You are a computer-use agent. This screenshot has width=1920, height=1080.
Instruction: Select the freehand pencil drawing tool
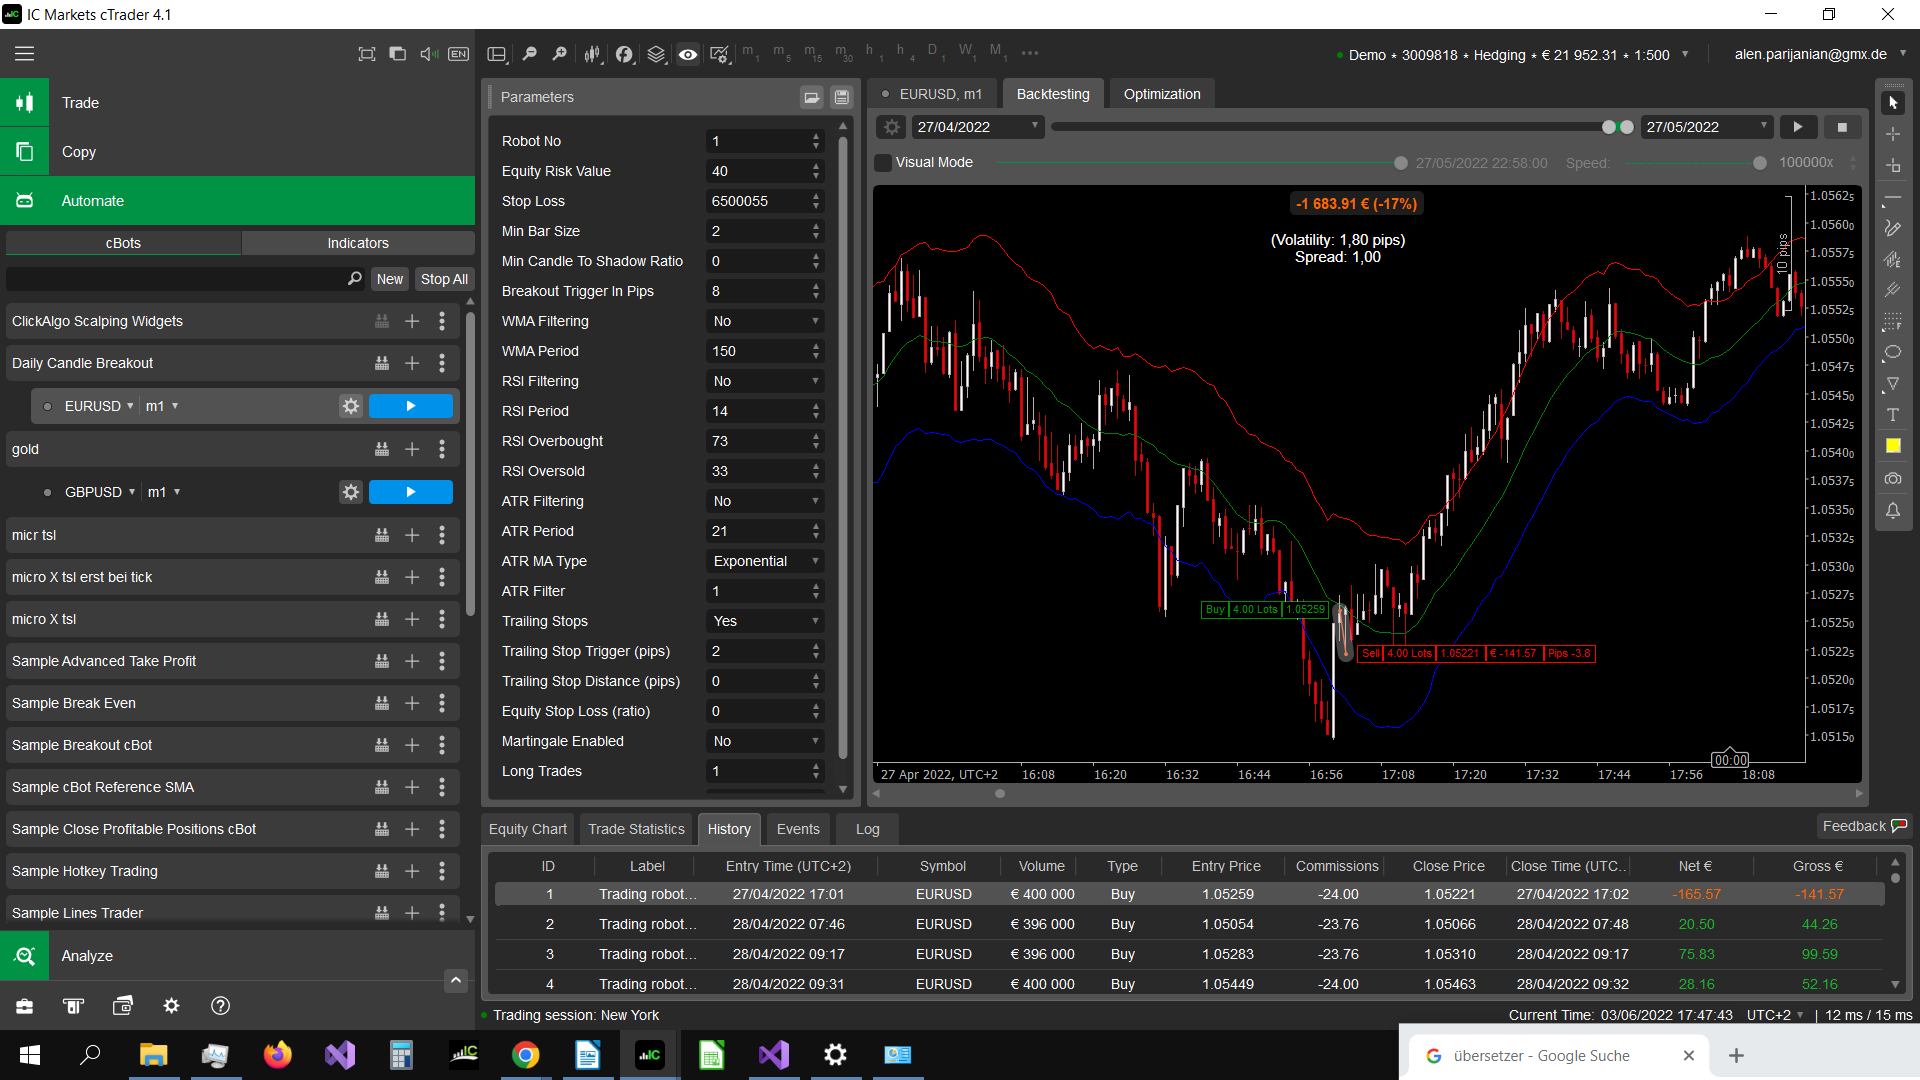[1892, 228]
